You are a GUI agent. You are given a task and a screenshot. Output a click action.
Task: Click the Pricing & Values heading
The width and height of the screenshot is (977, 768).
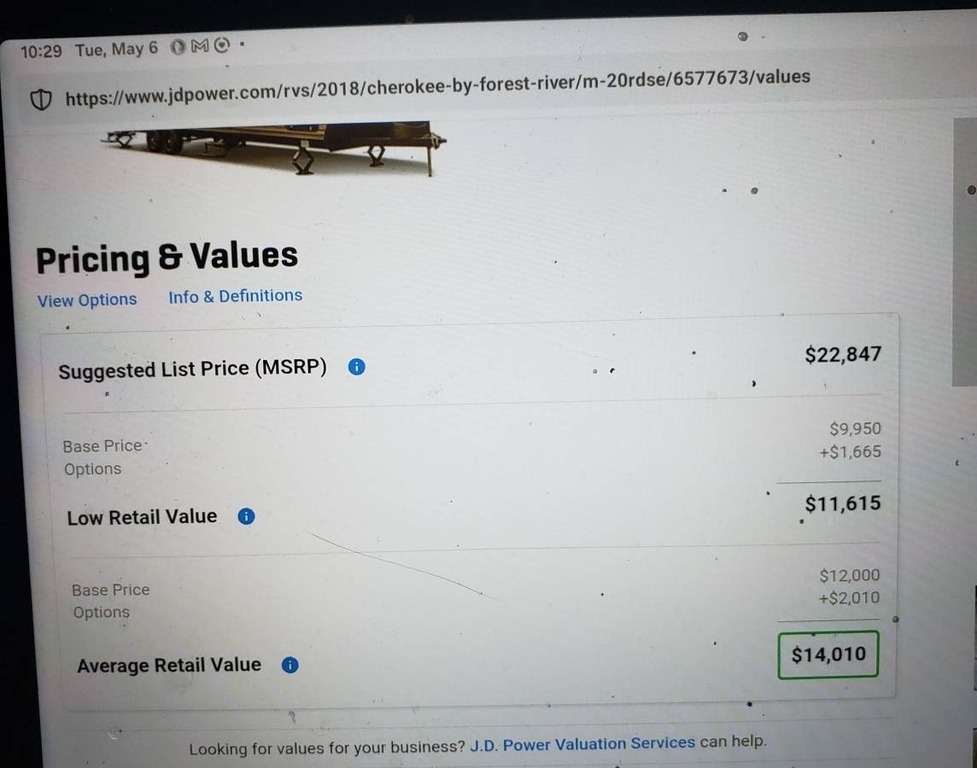click(166, 257)
